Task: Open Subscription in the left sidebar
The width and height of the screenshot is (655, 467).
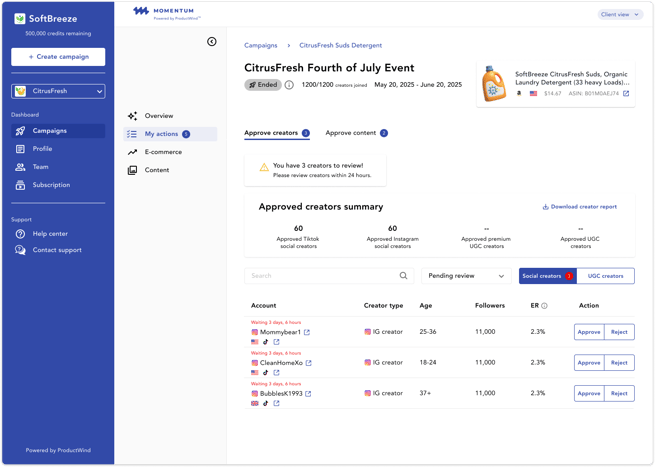Action: point(58,185)
